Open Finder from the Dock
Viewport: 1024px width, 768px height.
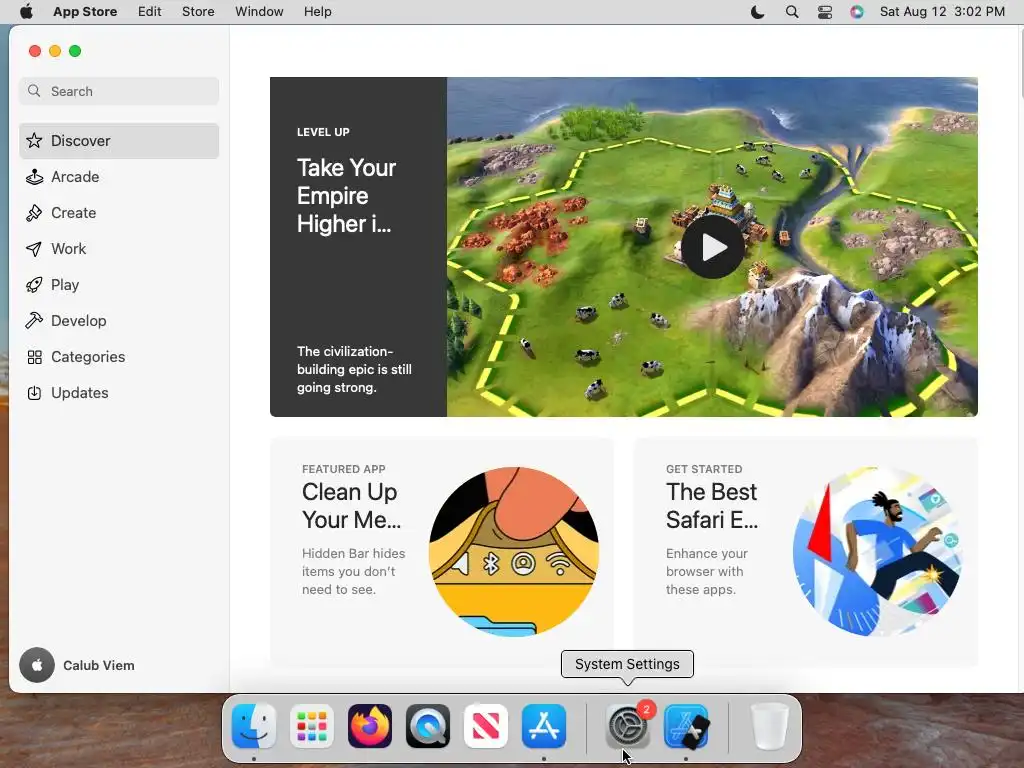coord(253,726)
